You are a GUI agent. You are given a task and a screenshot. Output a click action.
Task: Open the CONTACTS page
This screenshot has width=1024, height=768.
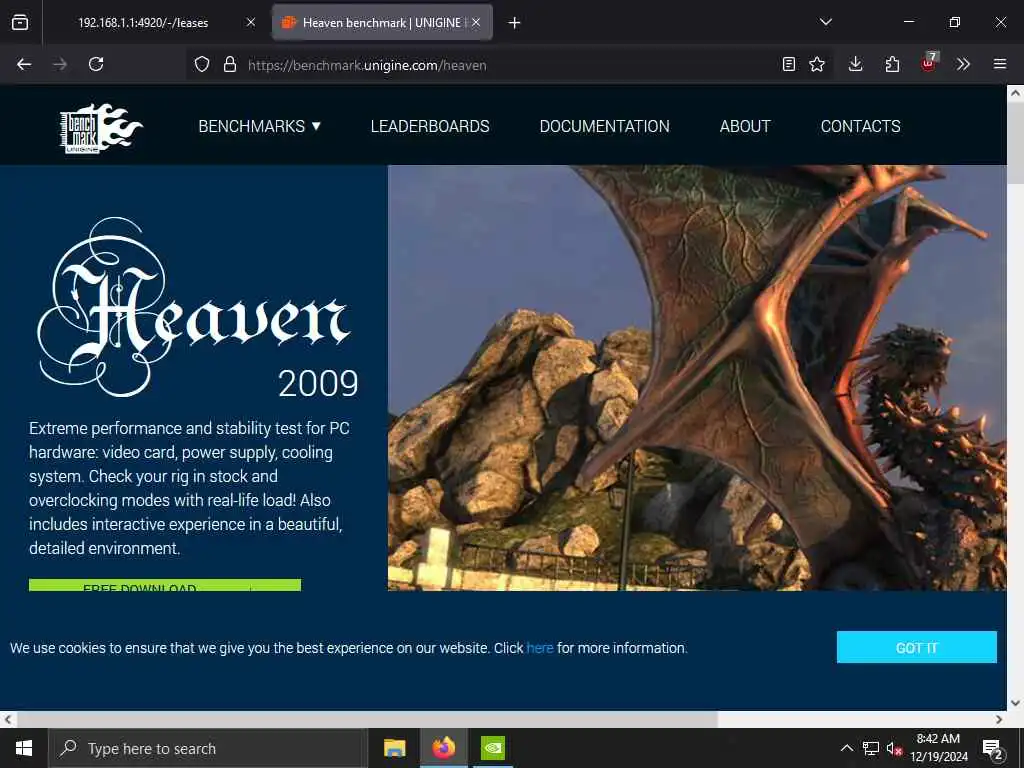860,126
